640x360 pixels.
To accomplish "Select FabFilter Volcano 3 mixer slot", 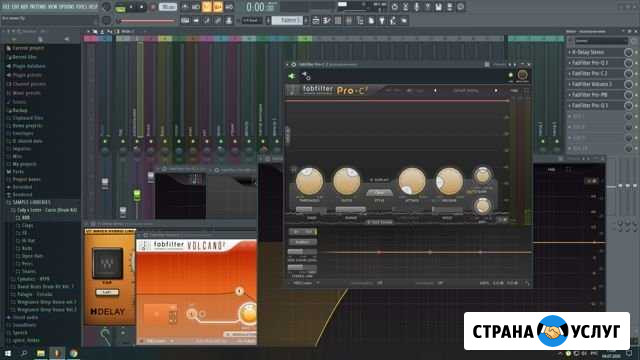I will click(x=592, y=84).
